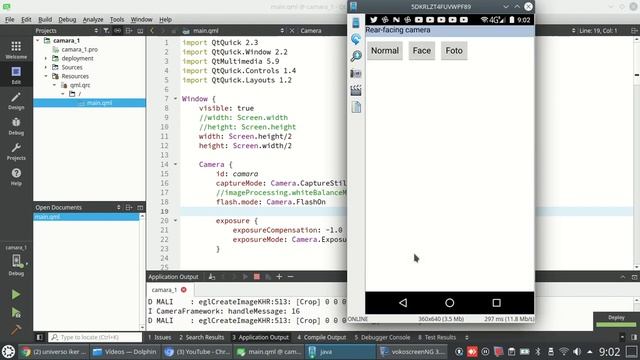The image size is (640, 360).
Task: Open Projects mode with wrench icon
Action: (16, 151)
